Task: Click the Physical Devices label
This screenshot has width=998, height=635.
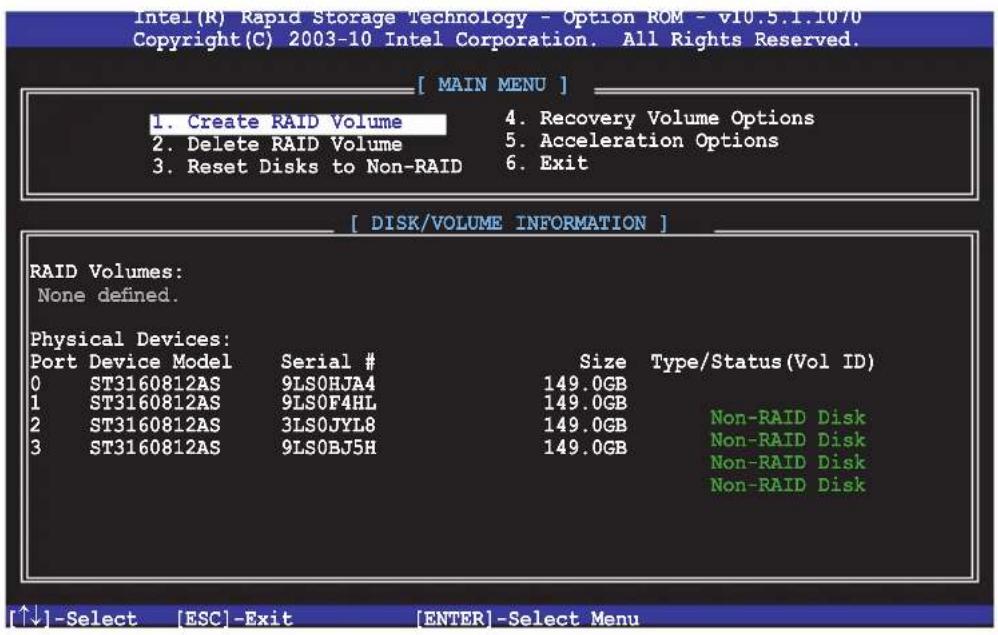Action: tap(130, 339)
